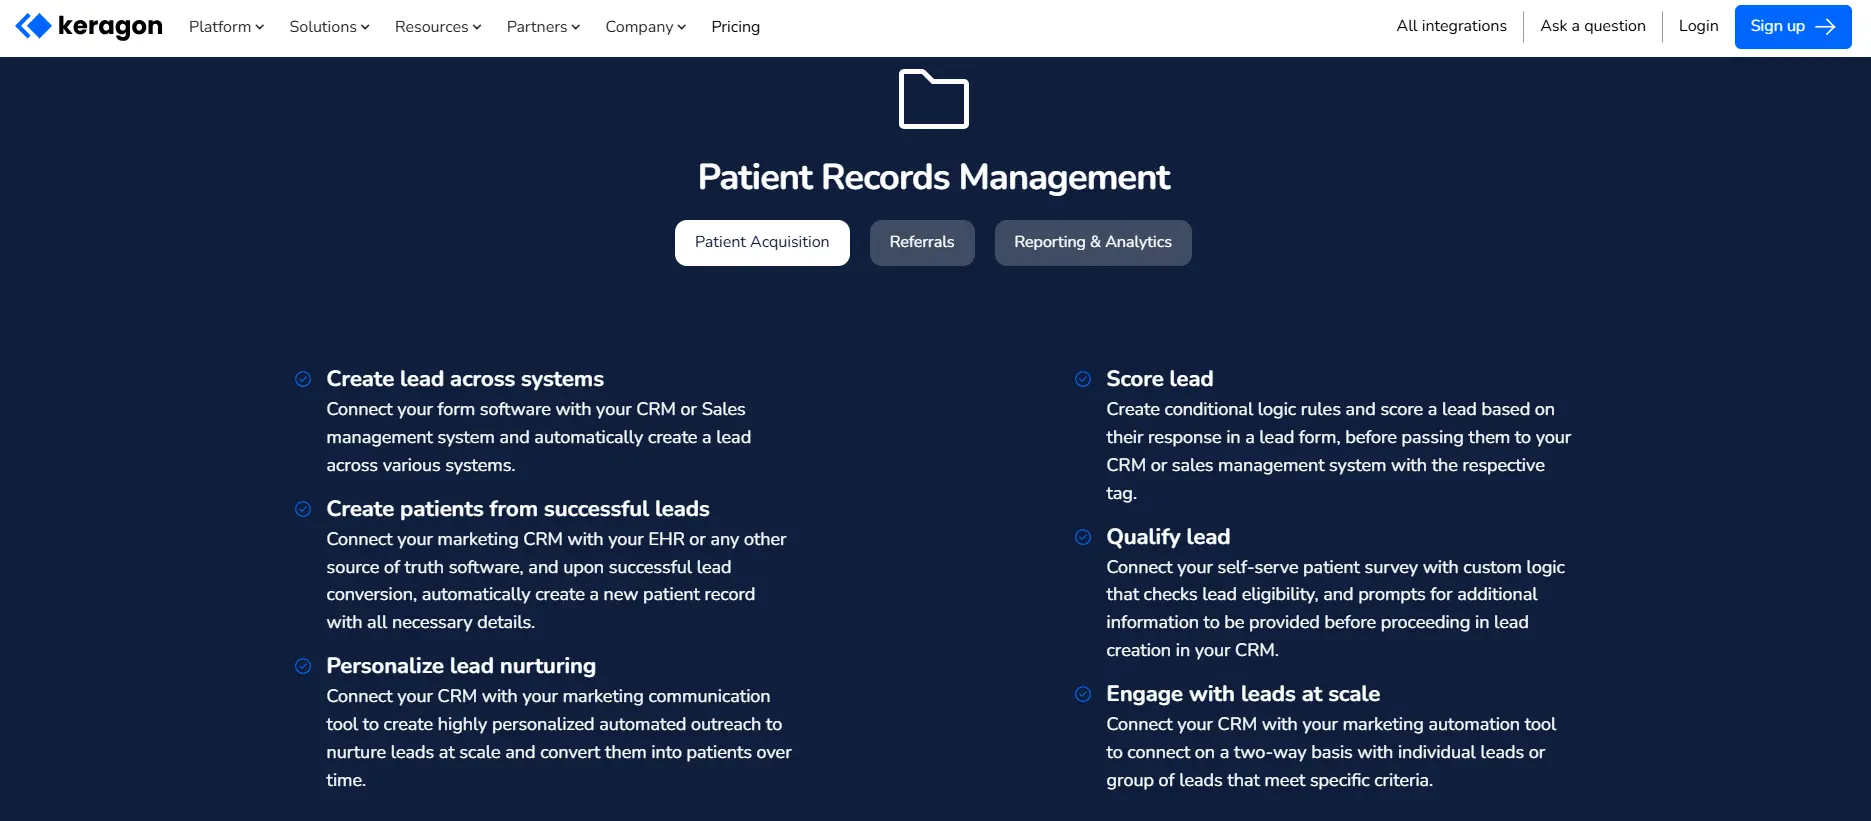
Task: Click the checkmark icon beside Create patients from successful leads
Action: coord(303,509)
